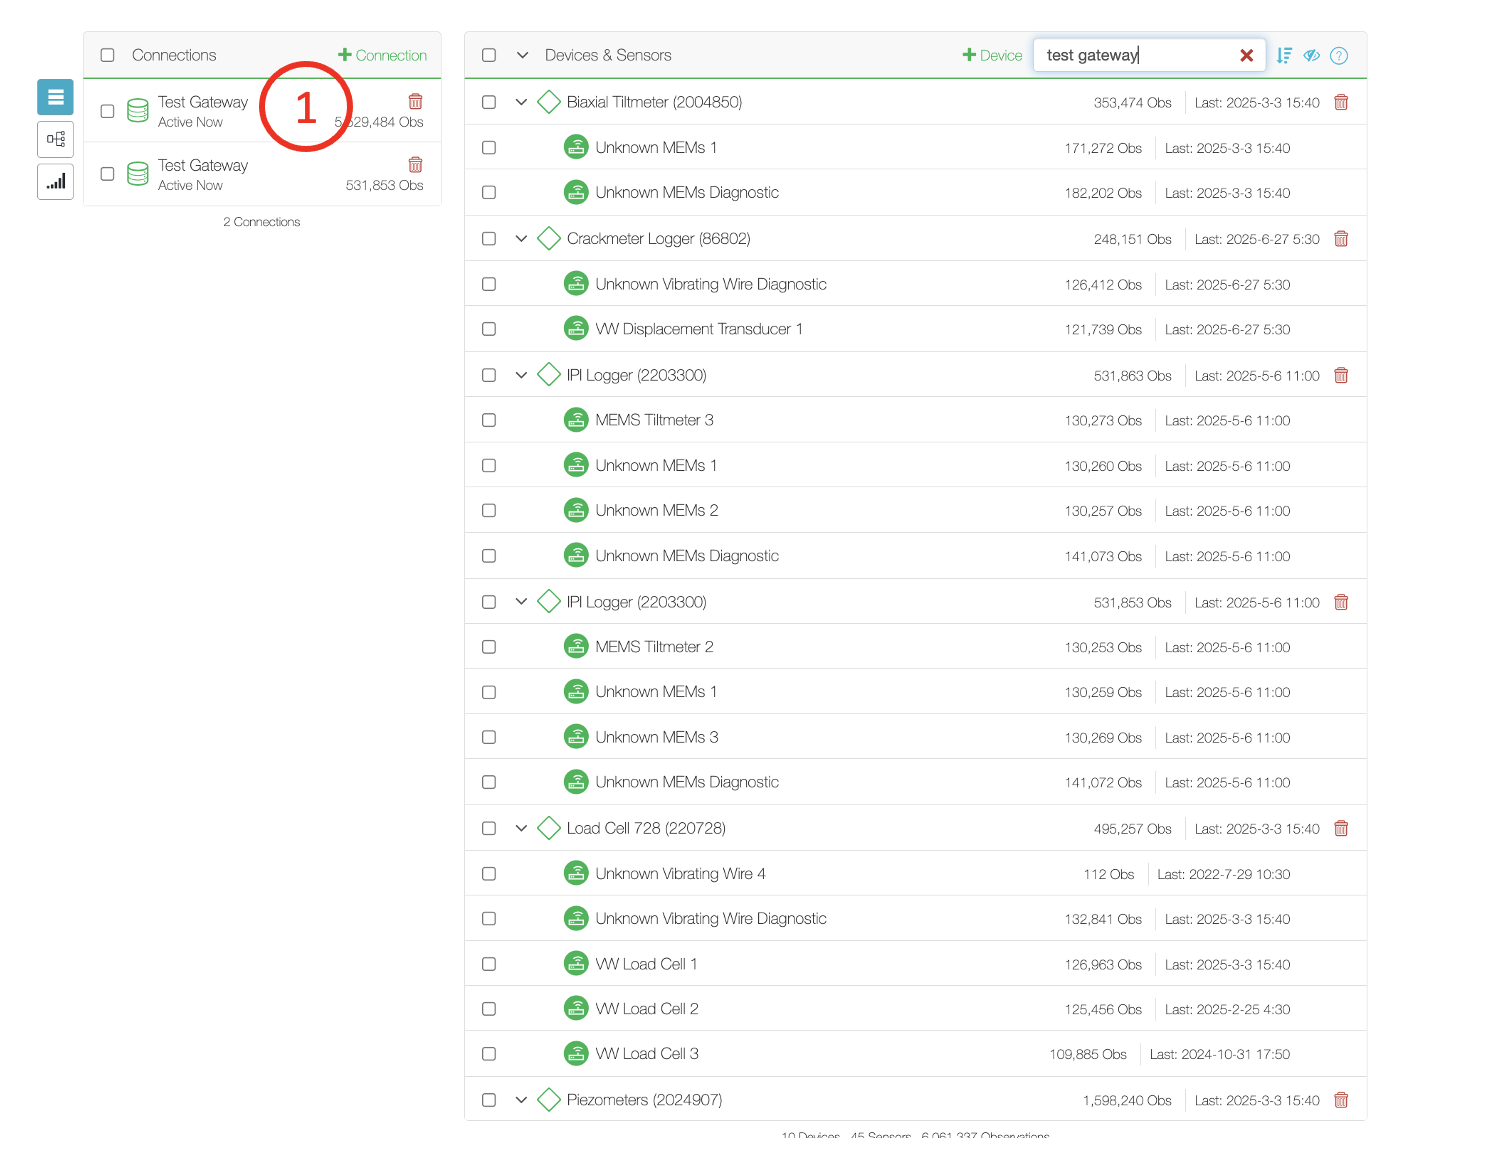Select the list view sidebar icon
1506x1156 pixels.
(55, 97)
